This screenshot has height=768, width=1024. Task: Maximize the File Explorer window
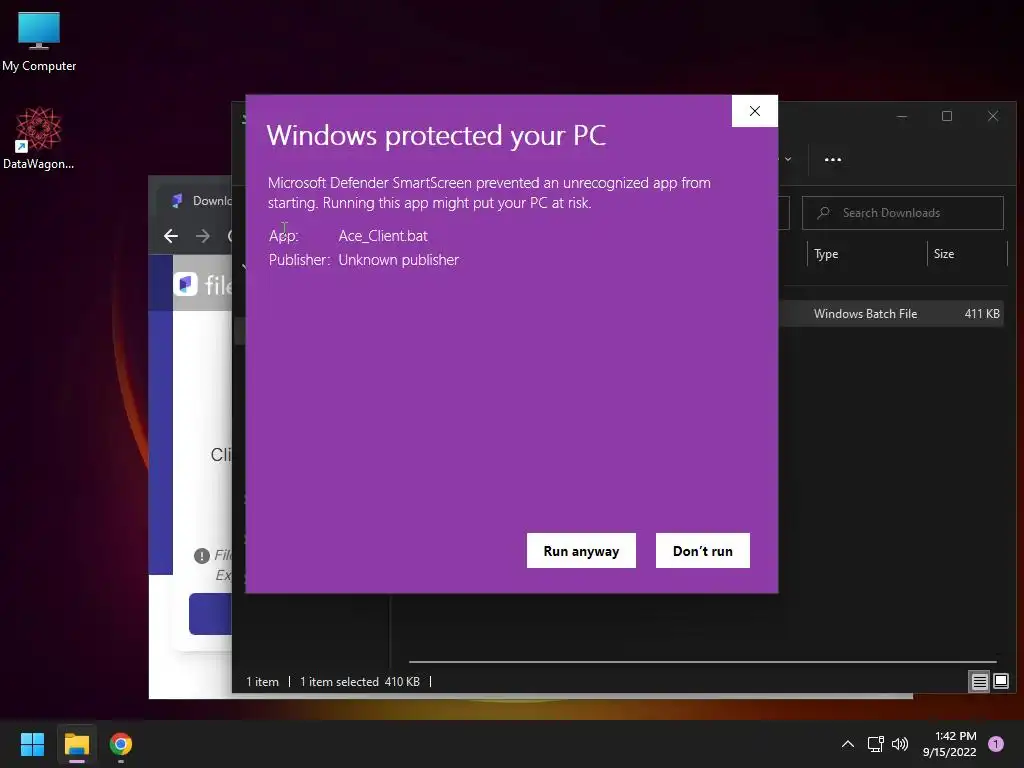[x=947, y=116]
